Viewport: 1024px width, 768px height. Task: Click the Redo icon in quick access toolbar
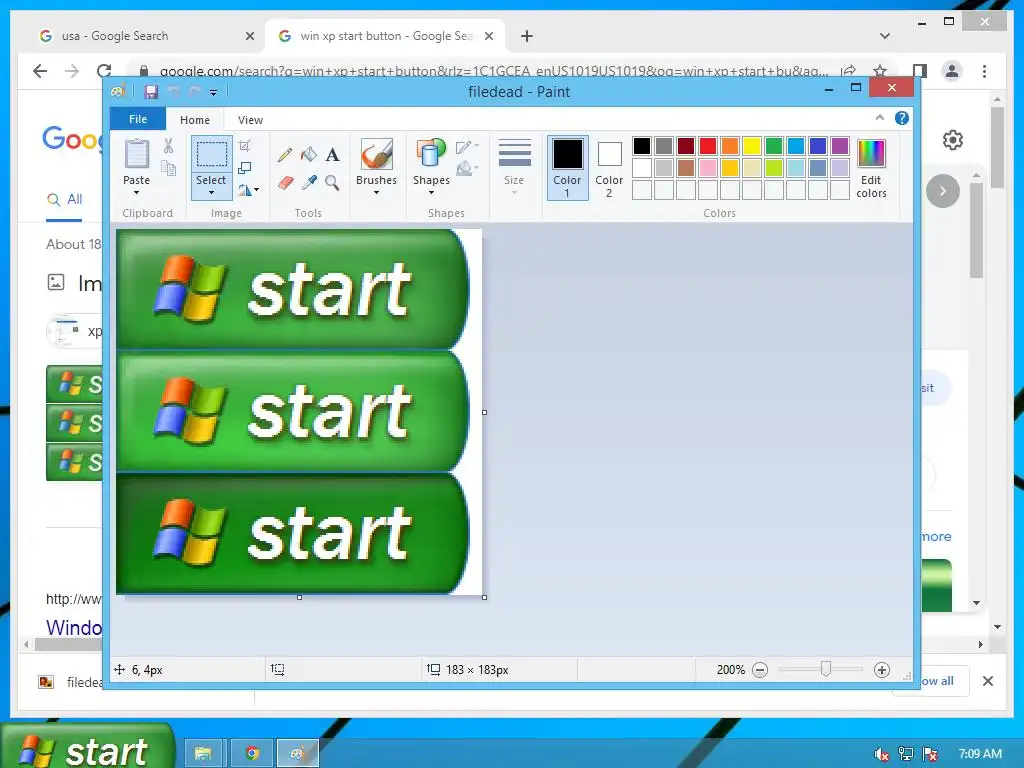tap(194, 92)
